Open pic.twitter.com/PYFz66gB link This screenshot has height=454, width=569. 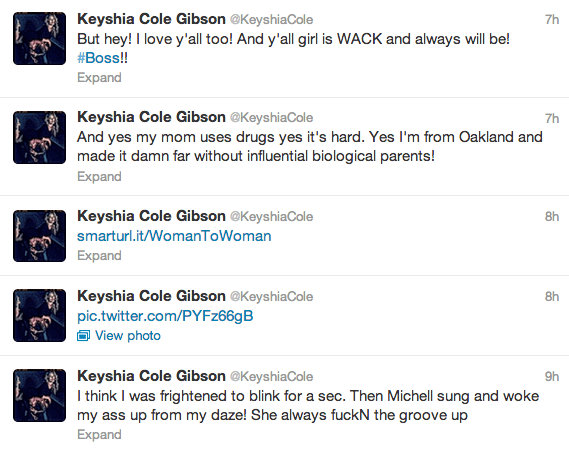[165, 316]
